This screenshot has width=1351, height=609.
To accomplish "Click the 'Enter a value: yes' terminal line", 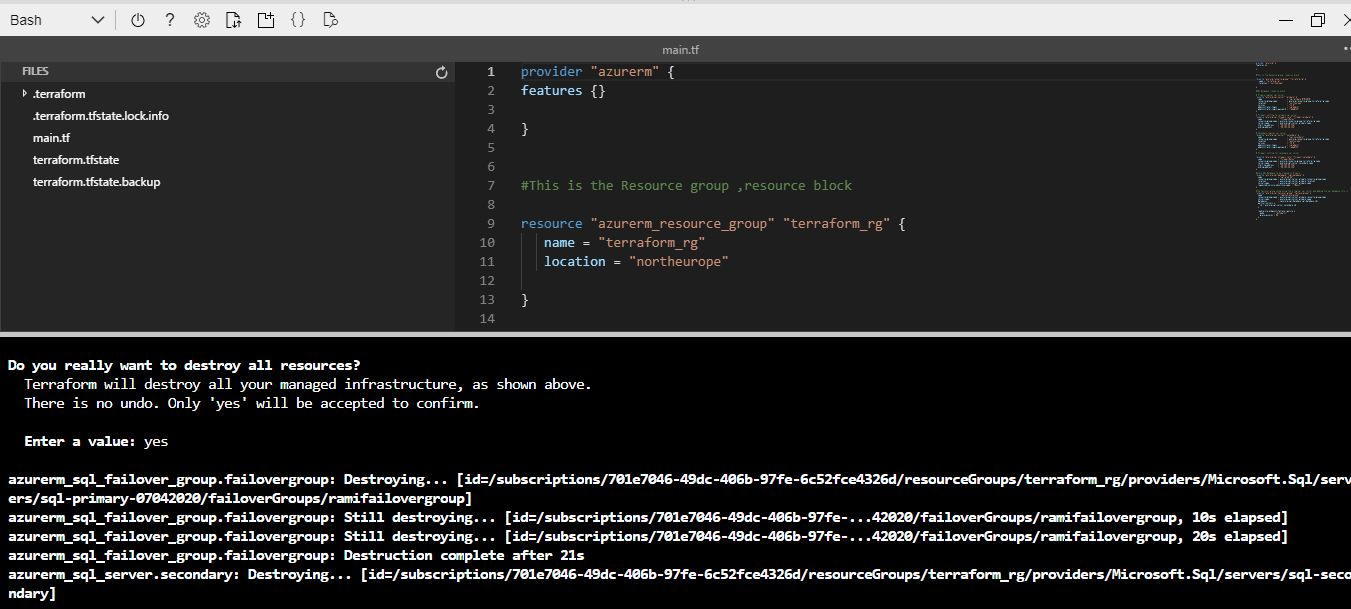I will pos(96,441).
